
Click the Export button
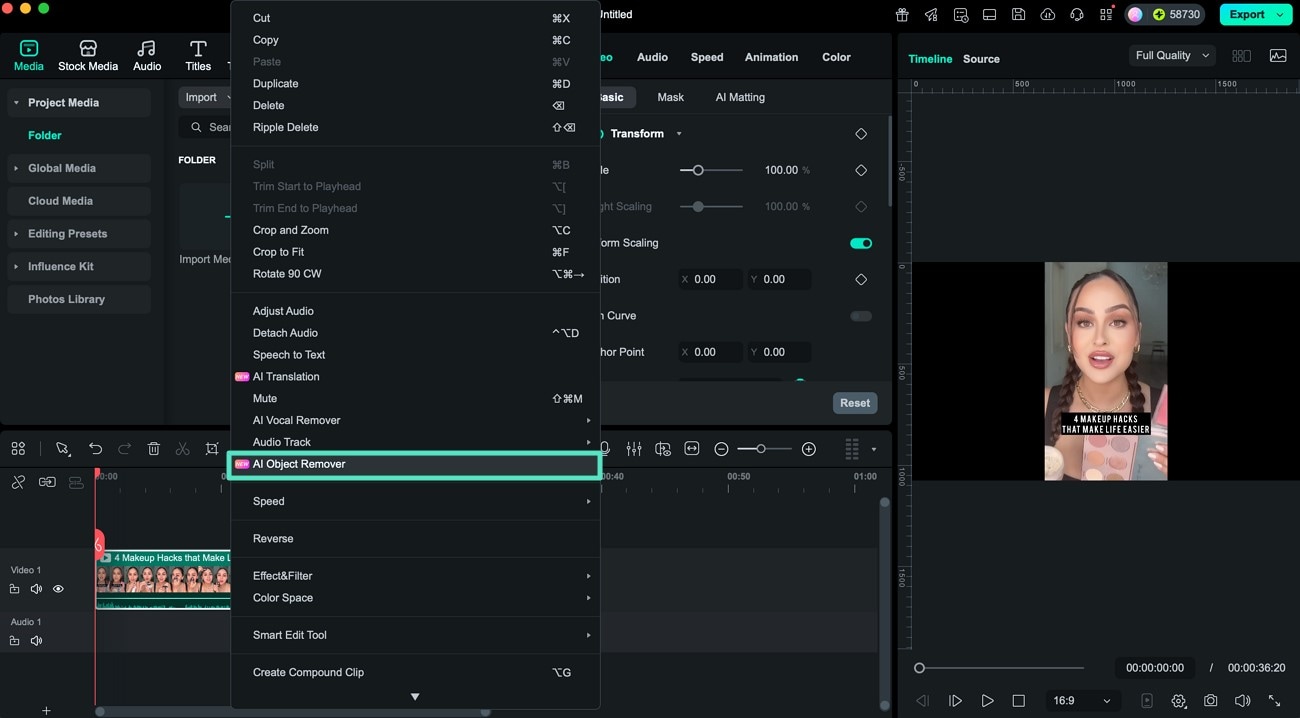click(x=1248, y=14)
